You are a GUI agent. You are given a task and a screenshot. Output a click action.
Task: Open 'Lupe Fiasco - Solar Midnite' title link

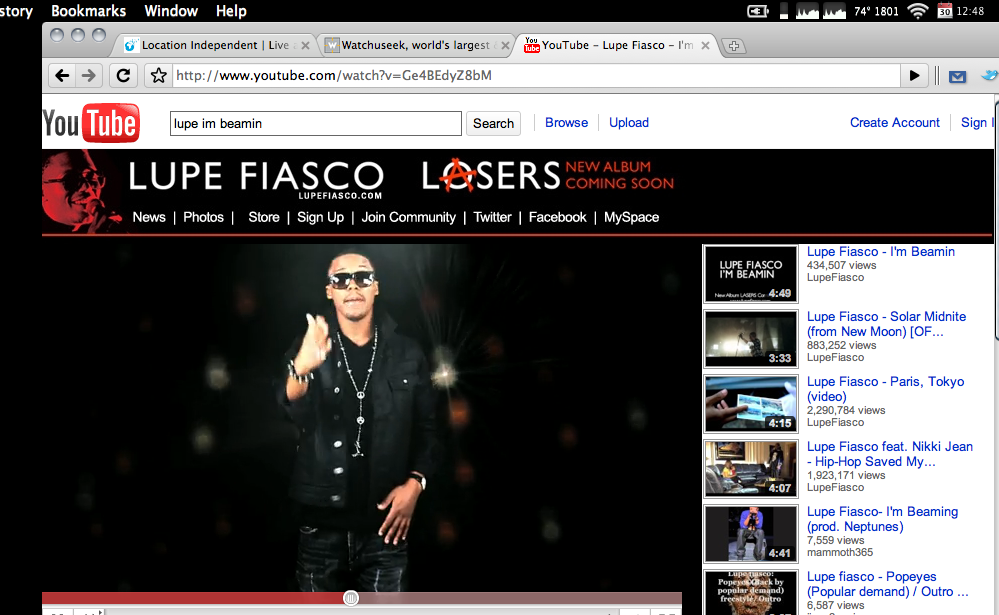tap(886, 324)
